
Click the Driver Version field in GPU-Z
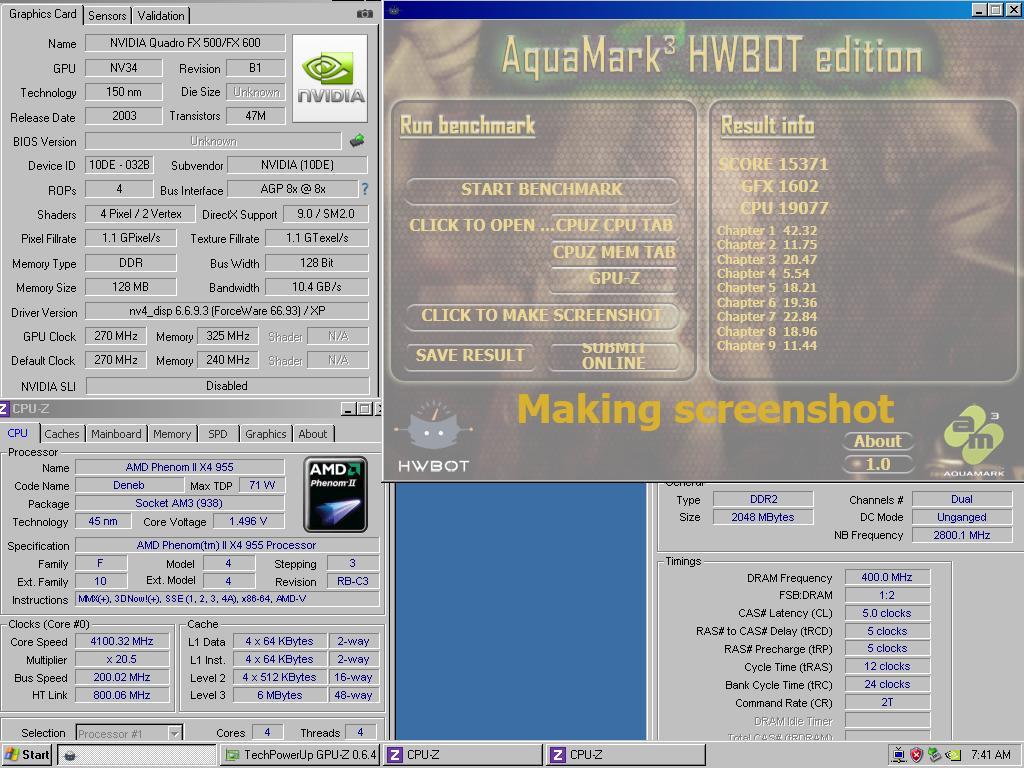227,312
